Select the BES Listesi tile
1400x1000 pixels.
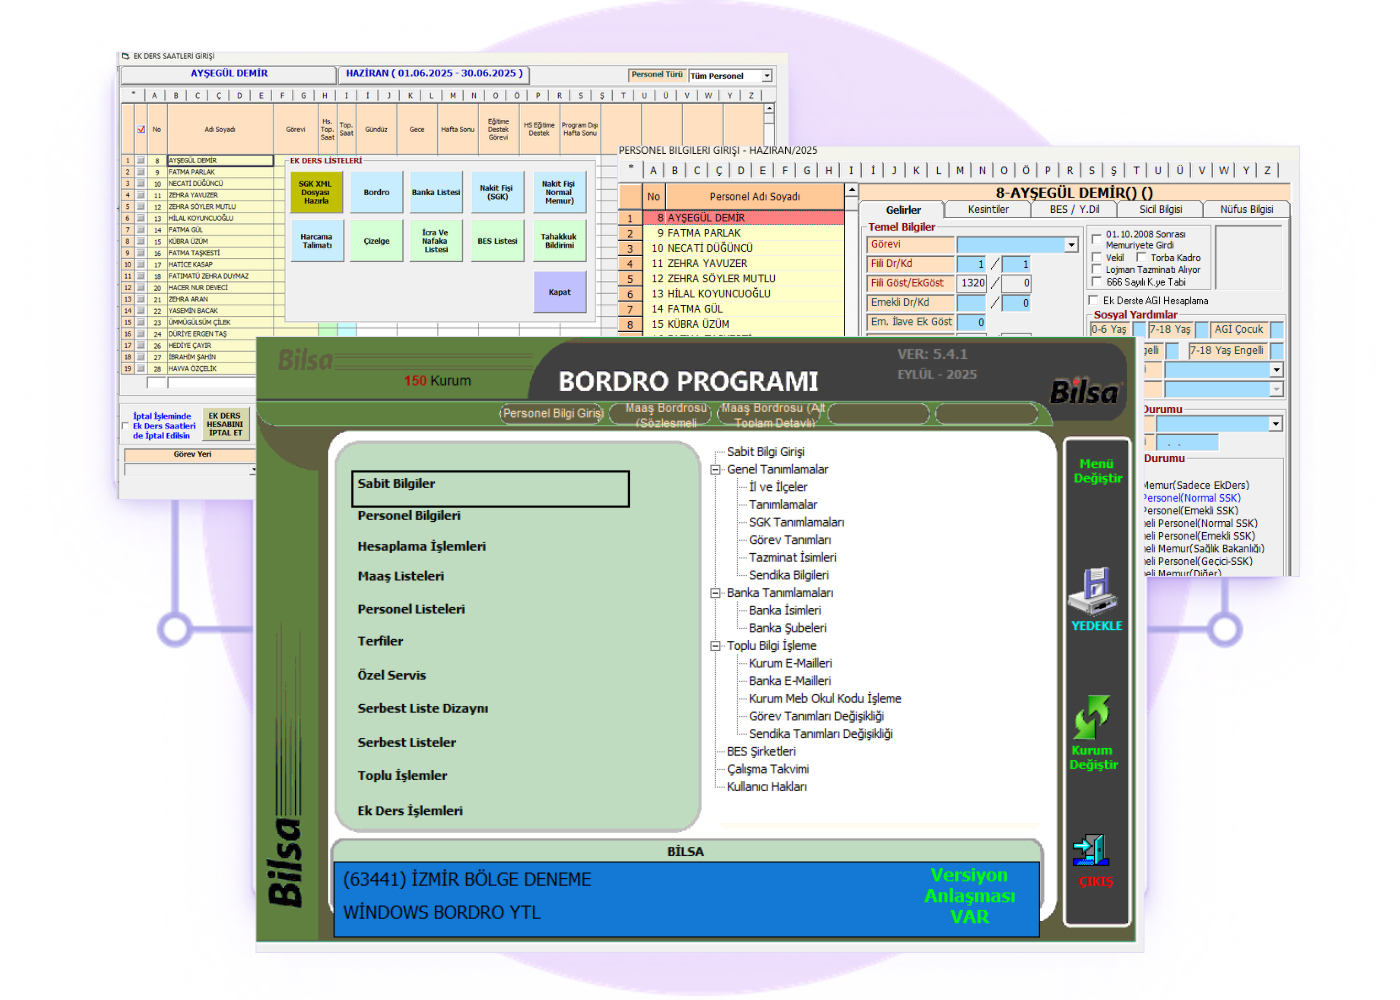[497, 241]
